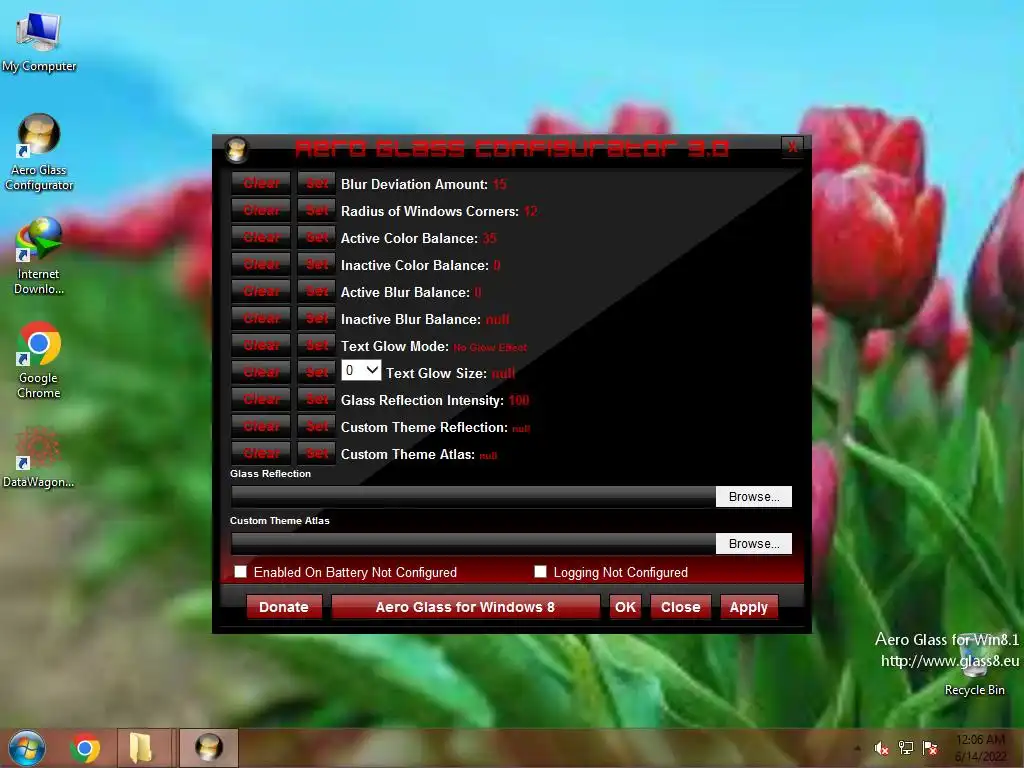Image resolution: width=1024 pixels, height=768 pixels.
Task: Set the Inactive Color Balance
Action: tap(317, 264)
